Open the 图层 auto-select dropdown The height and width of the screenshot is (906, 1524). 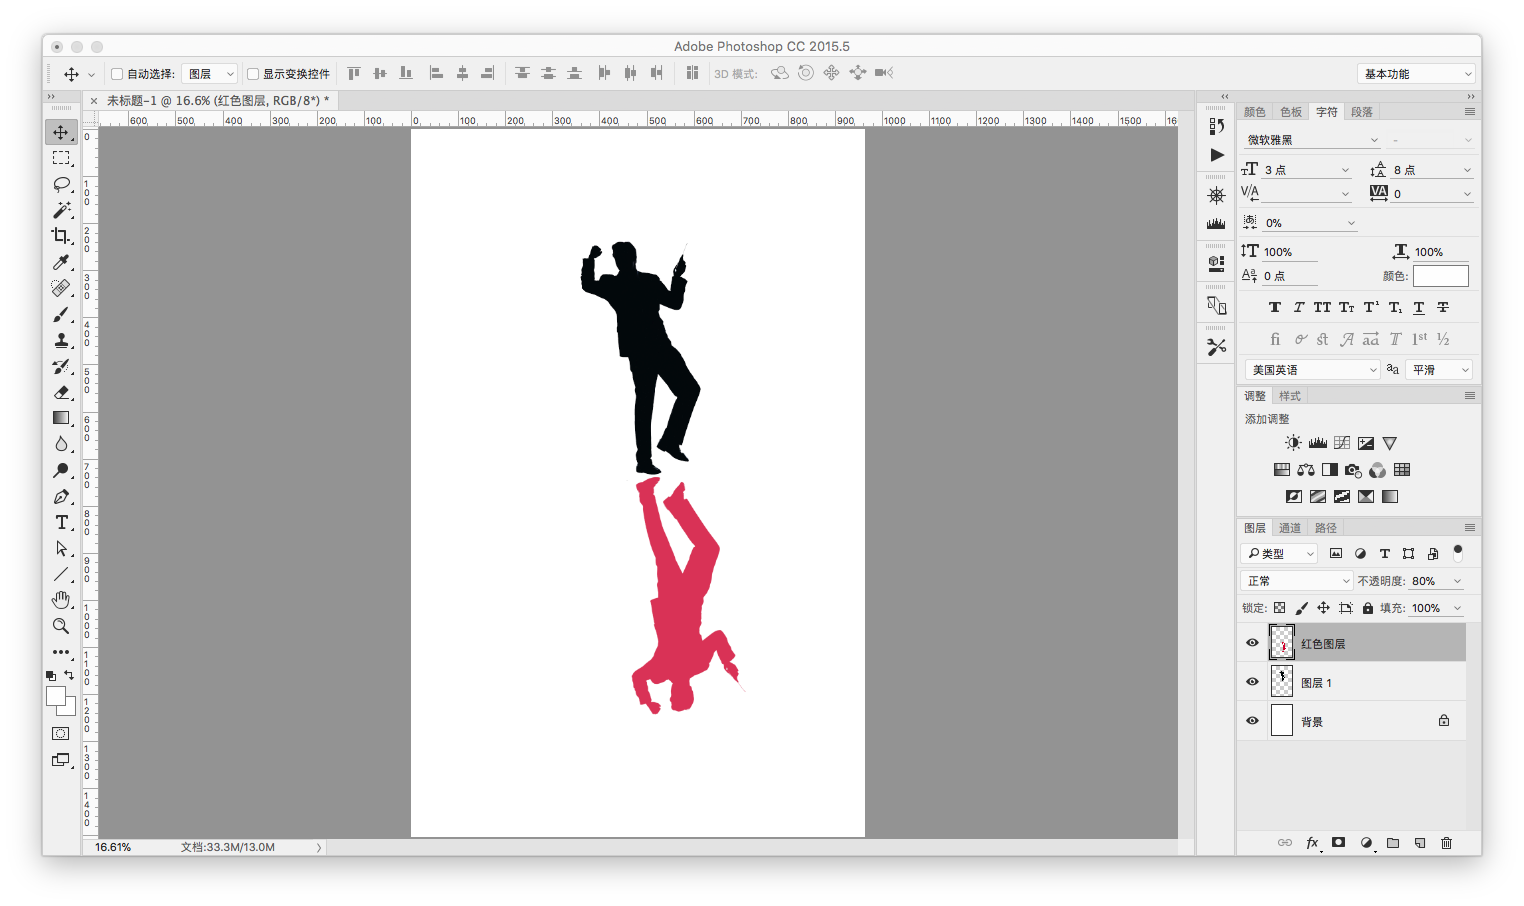[x=210, y=74]
